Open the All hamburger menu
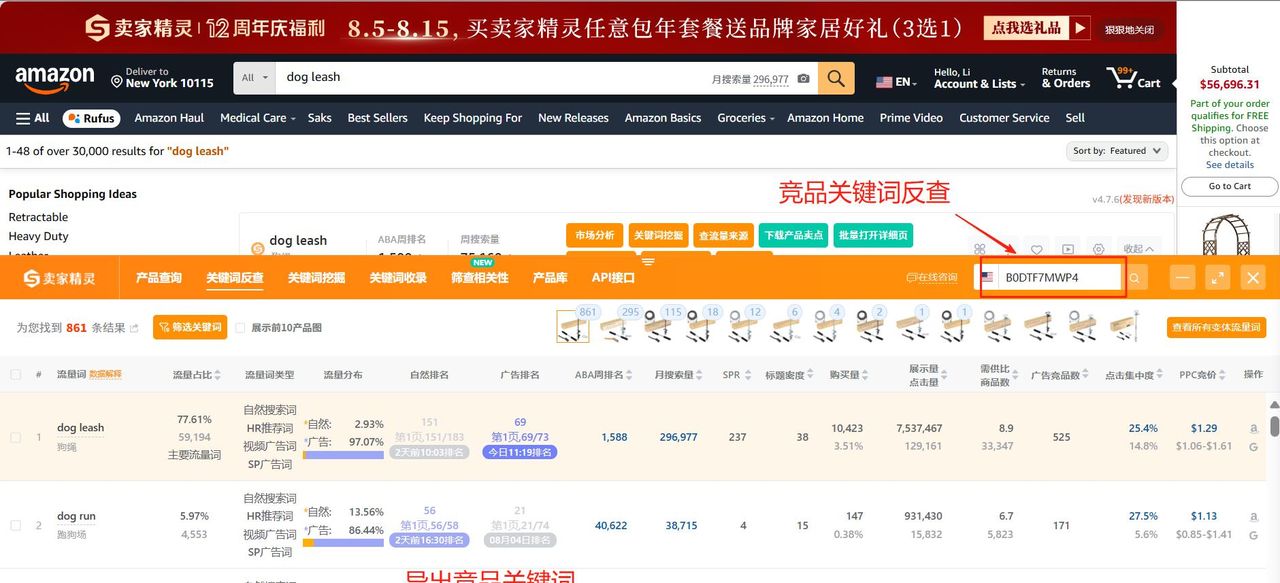The height and width of the screenshot is (583, 1280). click(x=32, y=118)
